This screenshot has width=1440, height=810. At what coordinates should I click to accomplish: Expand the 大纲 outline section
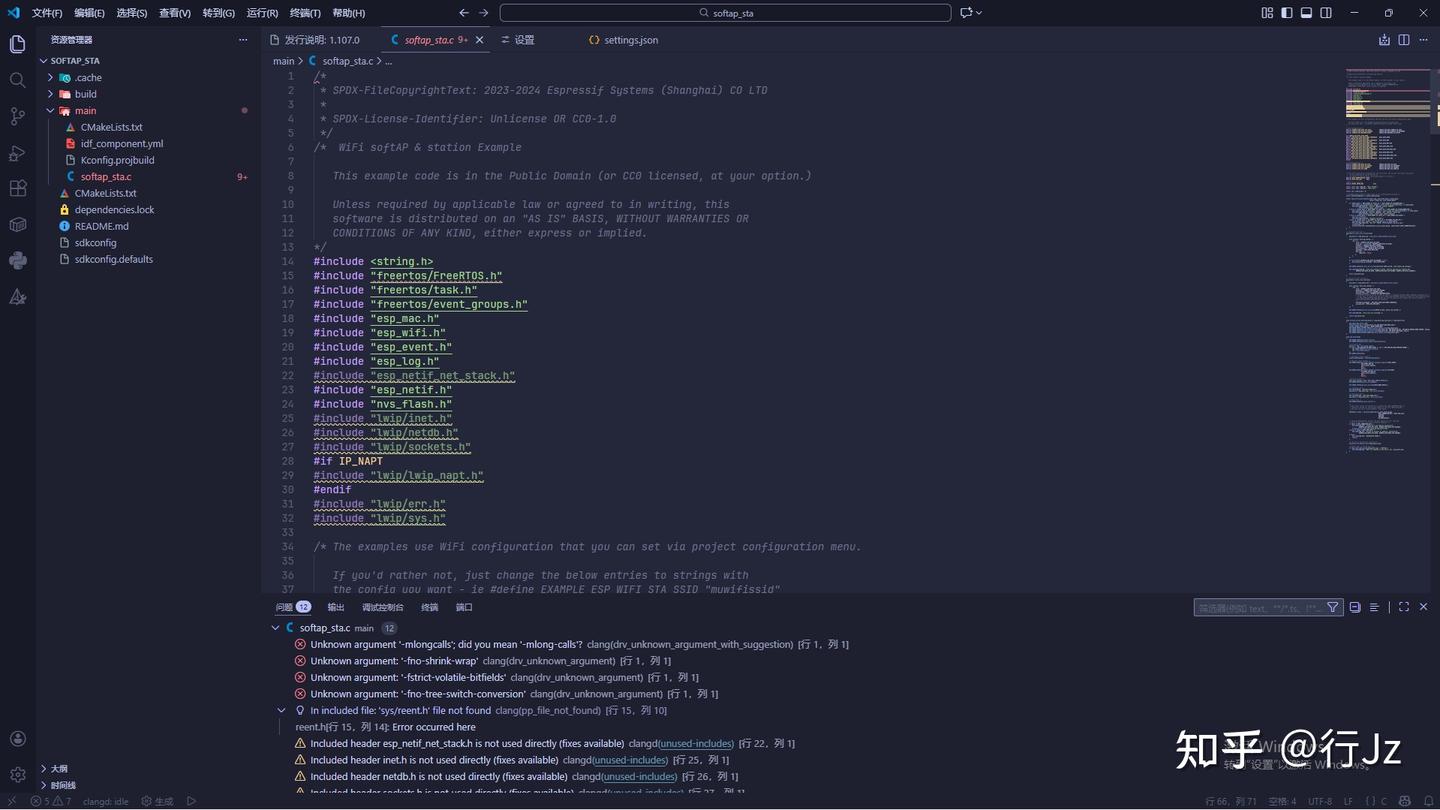pyautogui.click(x=44, y=769)
